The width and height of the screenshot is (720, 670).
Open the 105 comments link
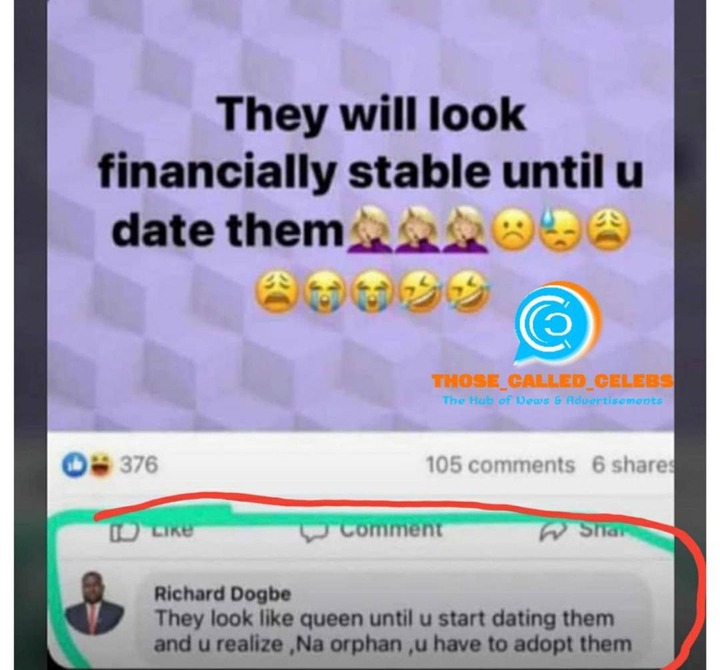point(500,465)
